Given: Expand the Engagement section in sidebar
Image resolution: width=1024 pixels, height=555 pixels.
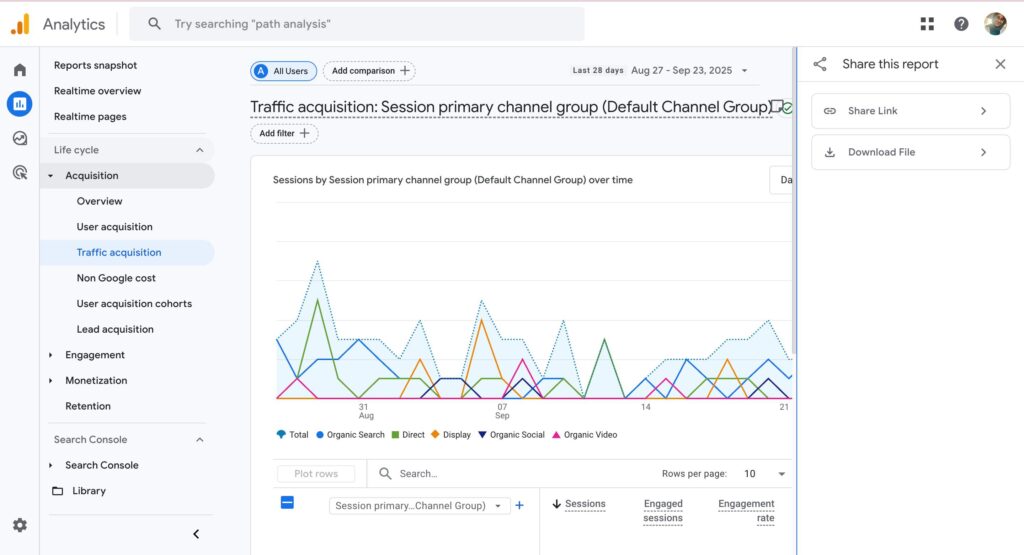Looking at the screenshot, I should tap(95, 355).
